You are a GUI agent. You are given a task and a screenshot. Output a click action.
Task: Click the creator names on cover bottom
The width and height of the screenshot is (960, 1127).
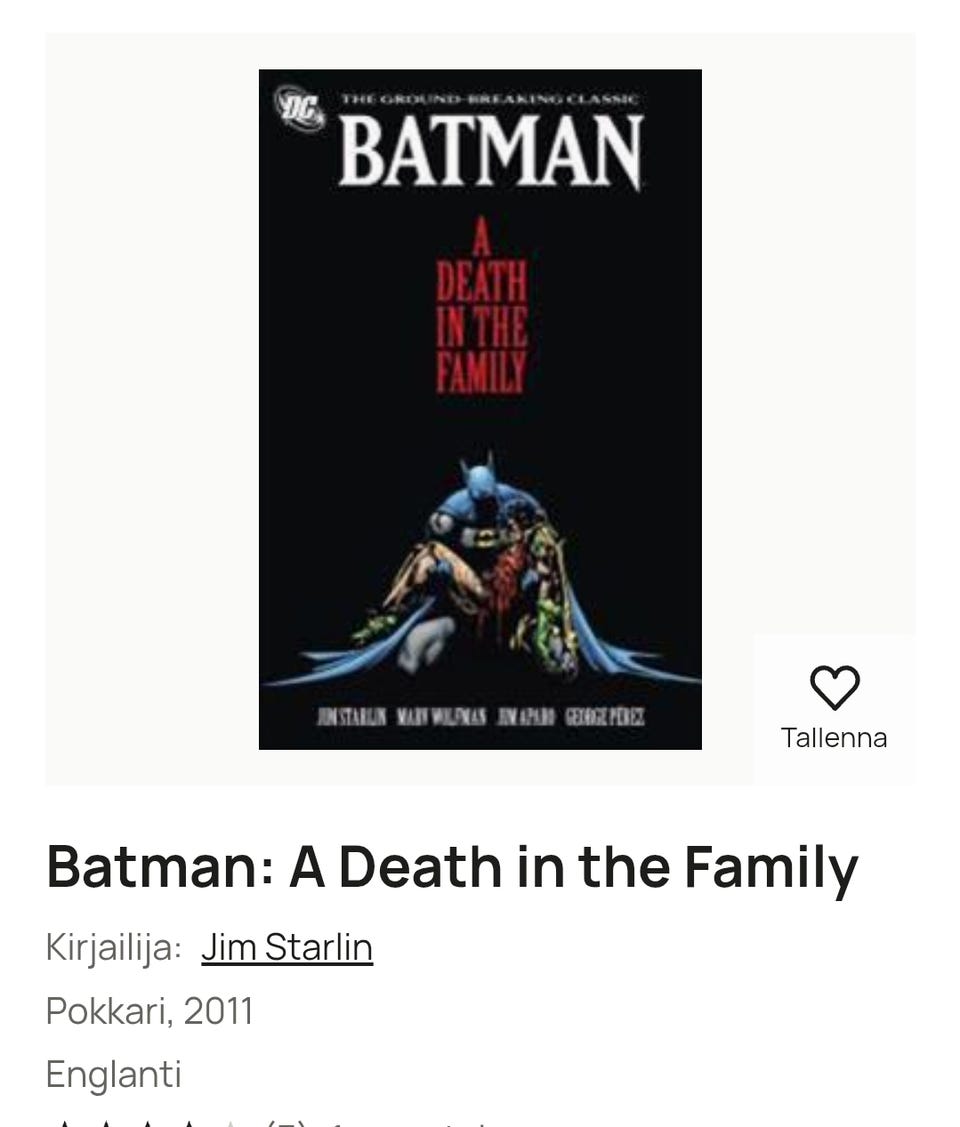click(x=480, y=716)
